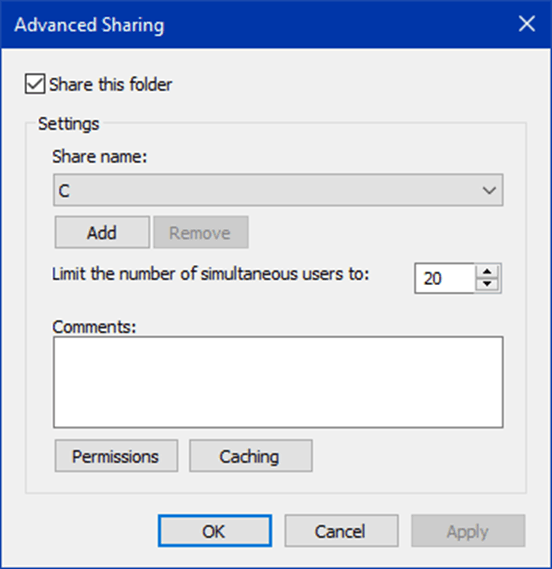Click inside the Comments text area
The height and width of the screenshot is (569, 552).
pos(278,382)
